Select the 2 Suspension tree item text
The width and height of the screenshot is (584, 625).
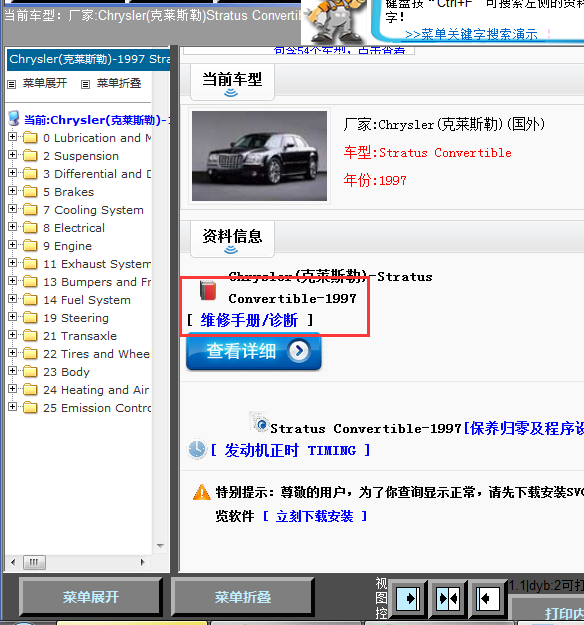click(81, 156)
